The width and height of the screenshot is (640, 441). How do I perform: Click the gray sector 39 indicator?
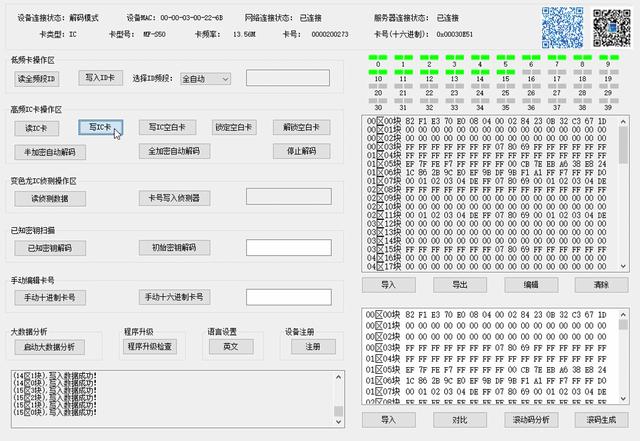[x=608, y=101]
